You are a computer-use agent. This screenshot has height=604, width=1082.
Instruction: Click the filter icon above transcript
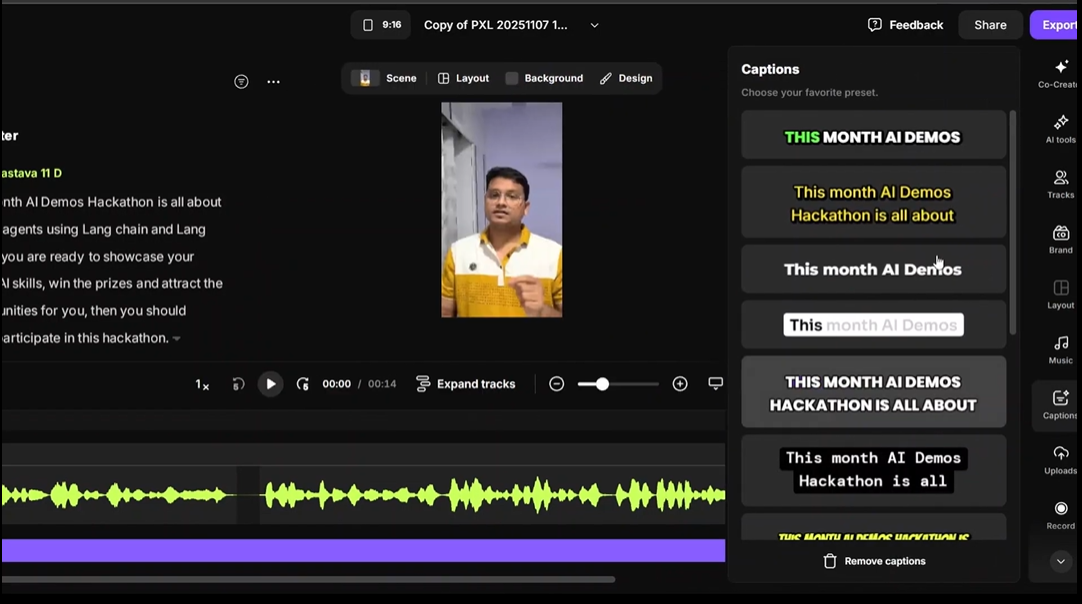point(241,81)
